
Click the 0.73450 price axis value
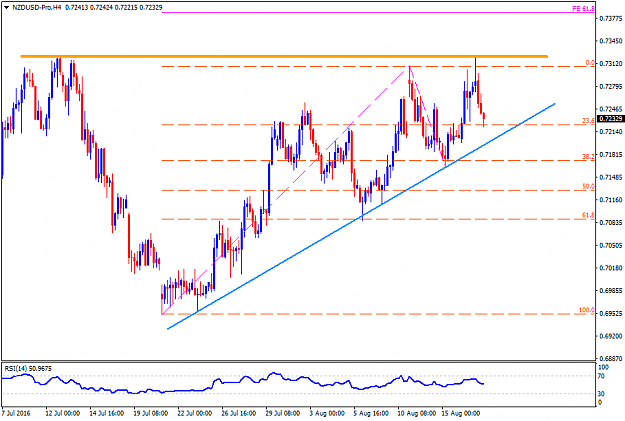pos(611,41)
